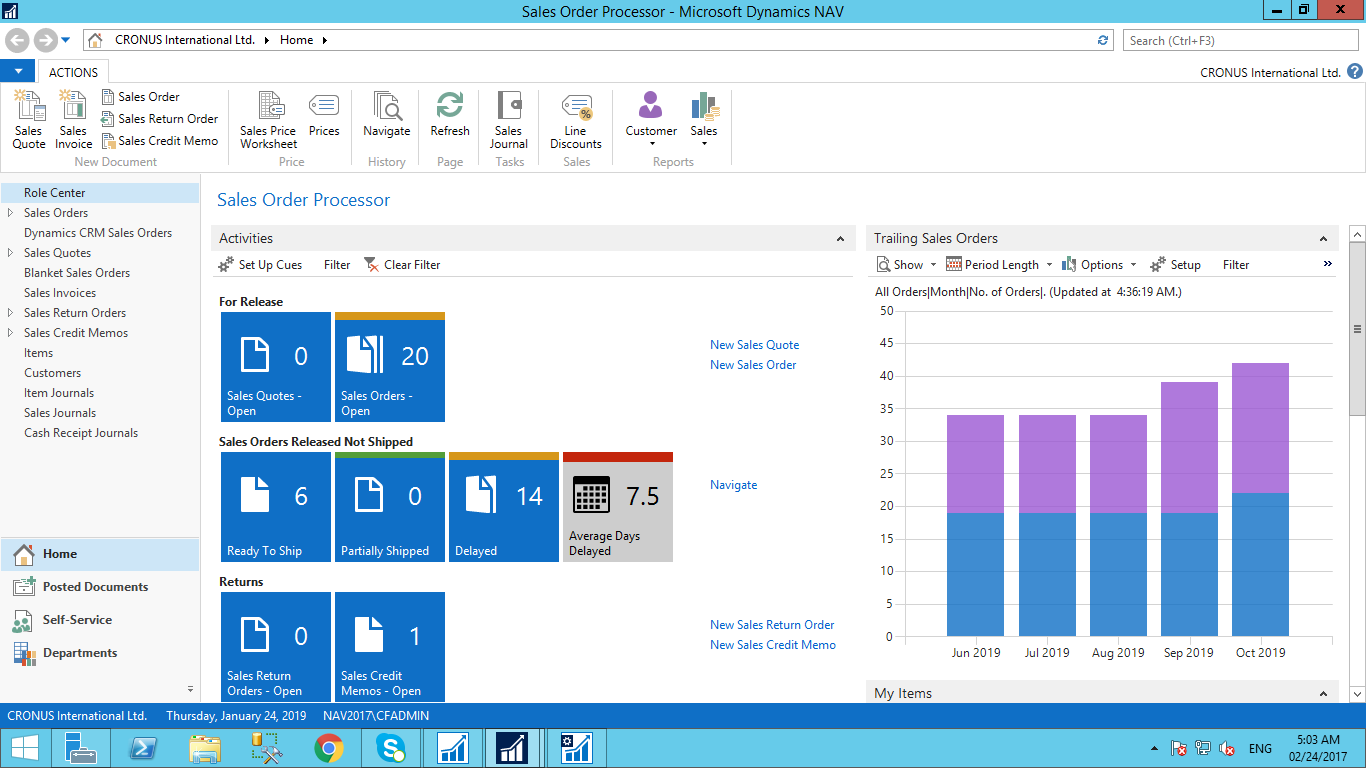Open Dynamics CRM Sales Orders list
The height and width of the screenshot is (768, 1366).
point(98,233)
